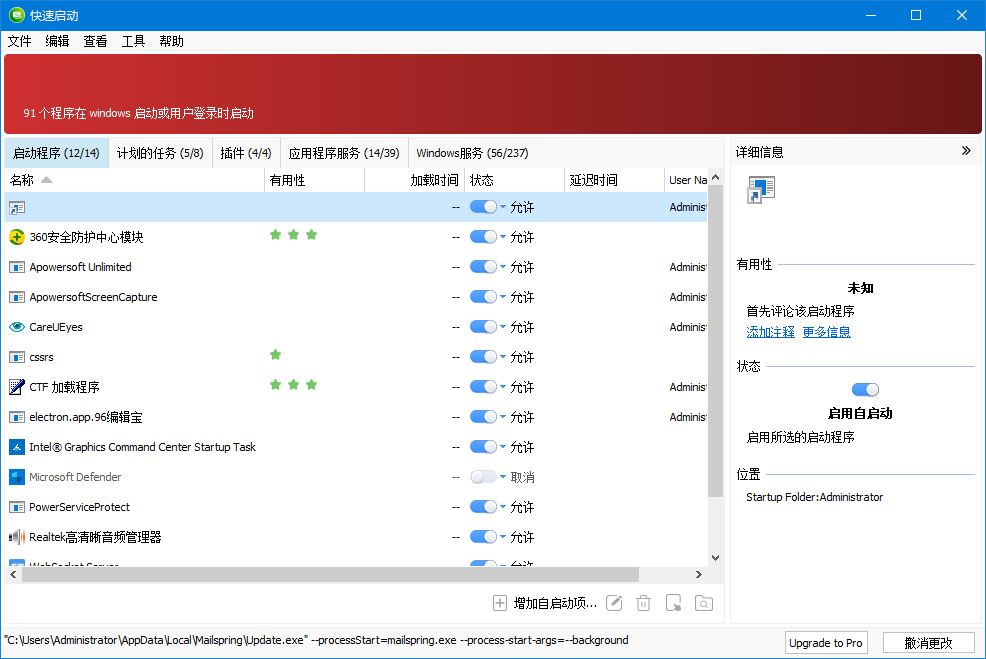Click the 添加注释 link
The height and width of the screenshot is (659, 986).
pos(770,332)
